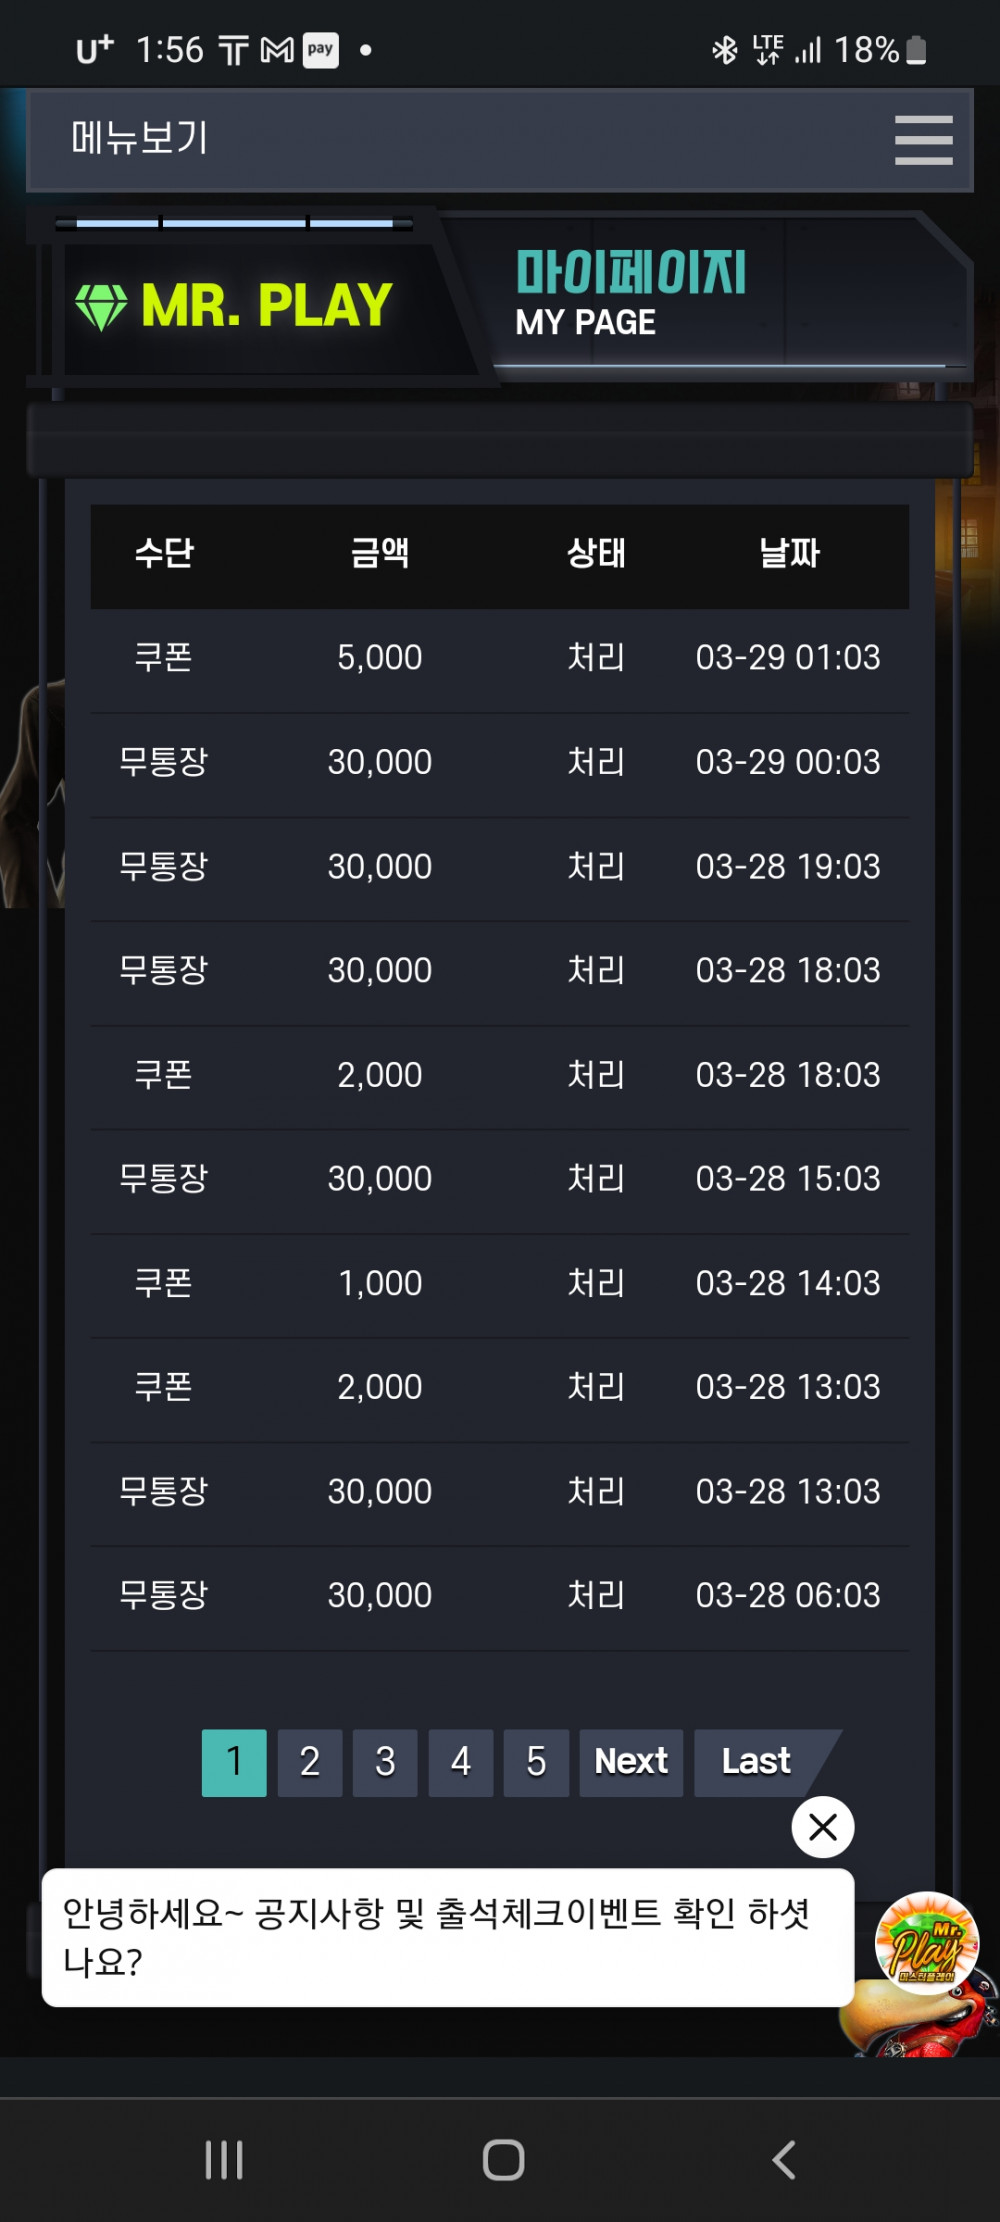This screenshot has height=2222, width=1000.
Task: Open the hamburger menu icon
Action: coord(923,139)
